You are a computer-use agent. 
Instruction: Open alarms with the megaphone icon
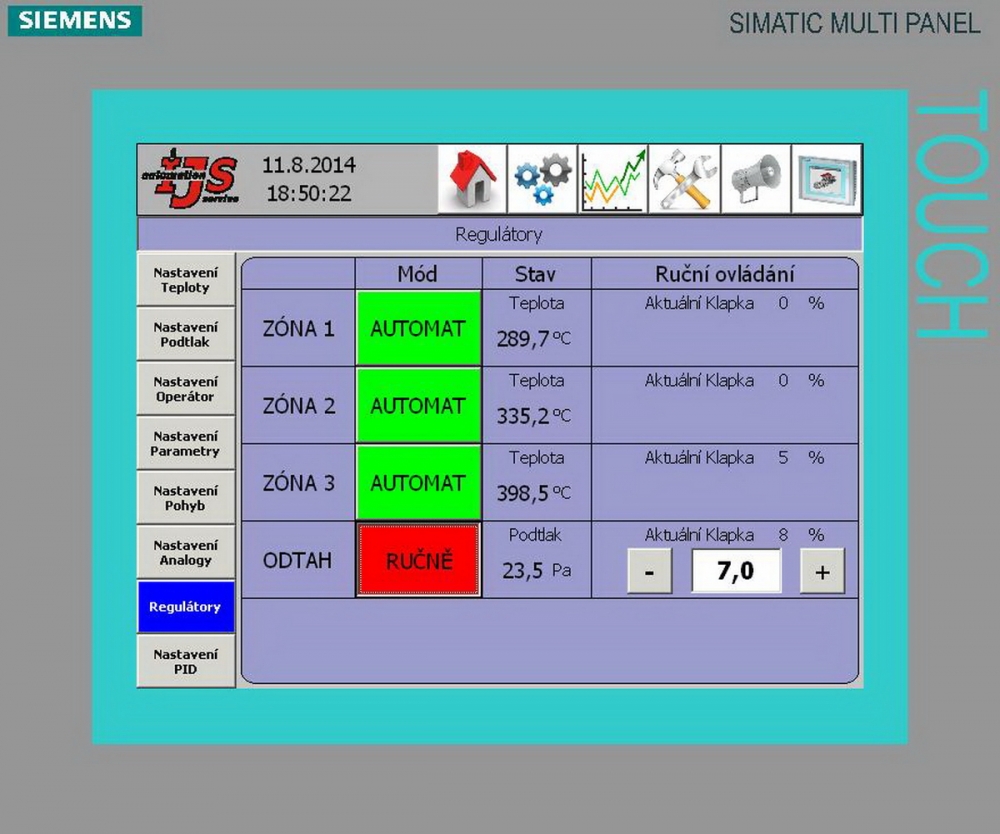[x=755, y=179]
